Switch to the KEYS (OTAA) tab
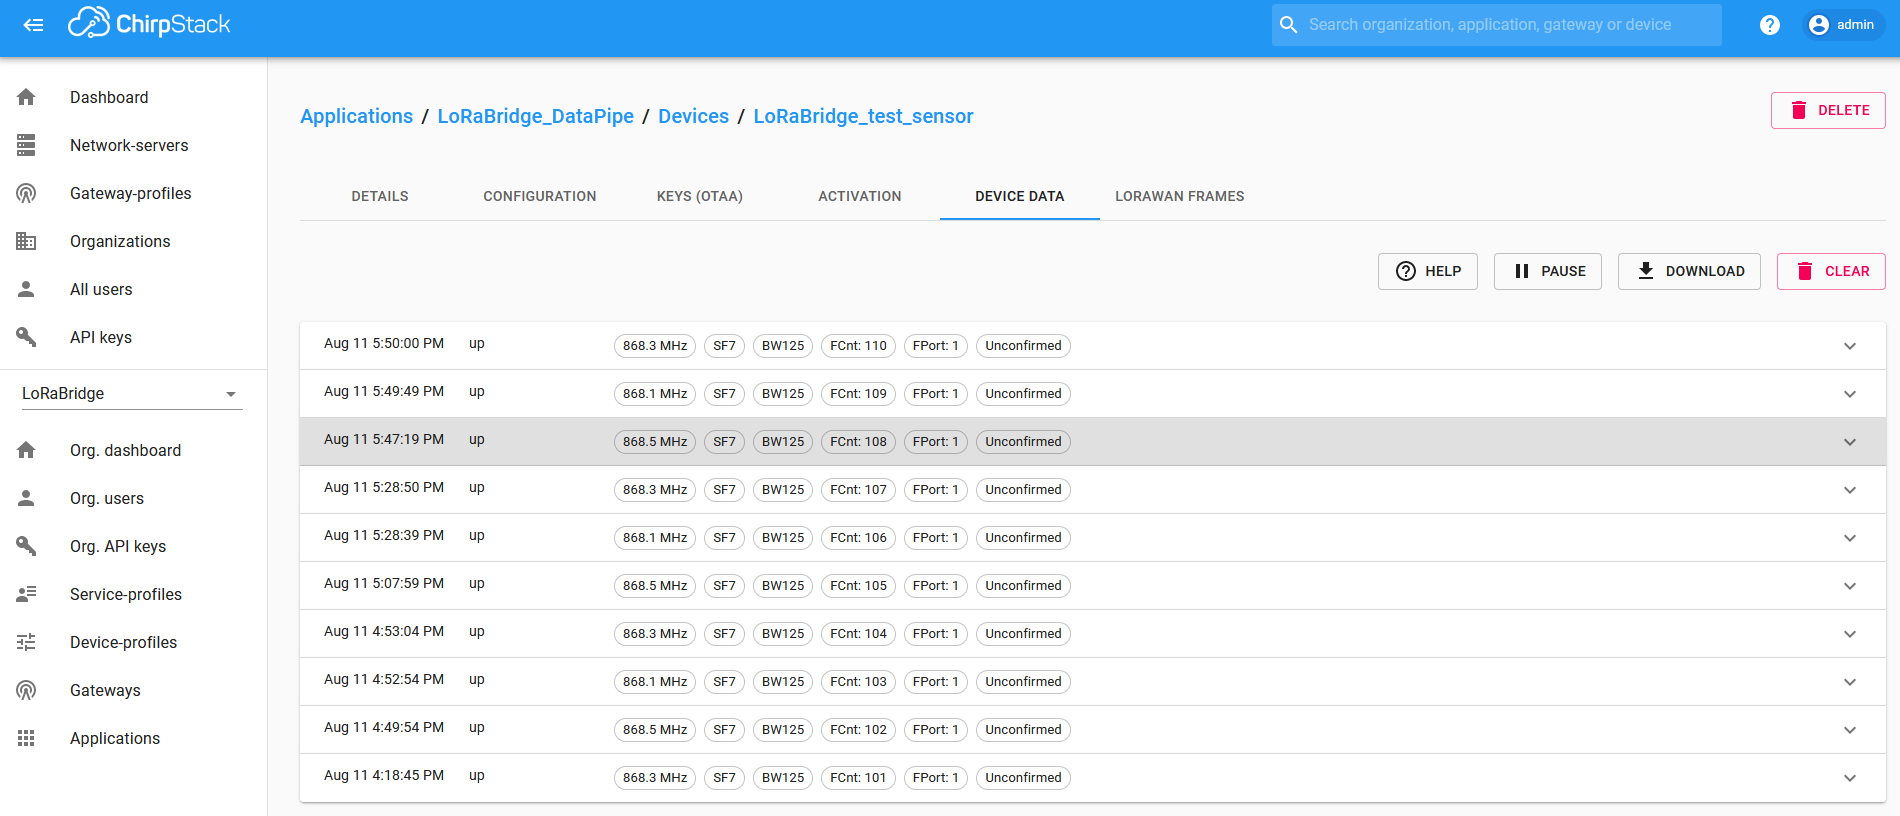This screenshot has height=816, width=1900. 700,196
